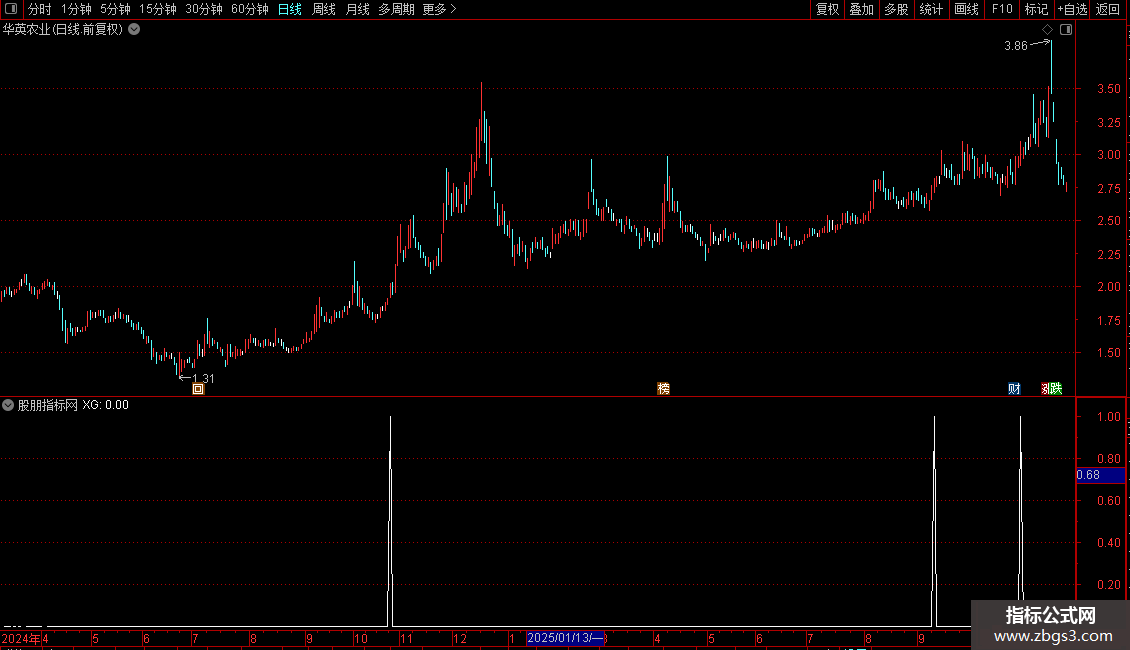
Task: Click the panel layout icon at top-left
Action: click(x=11, y=9)
